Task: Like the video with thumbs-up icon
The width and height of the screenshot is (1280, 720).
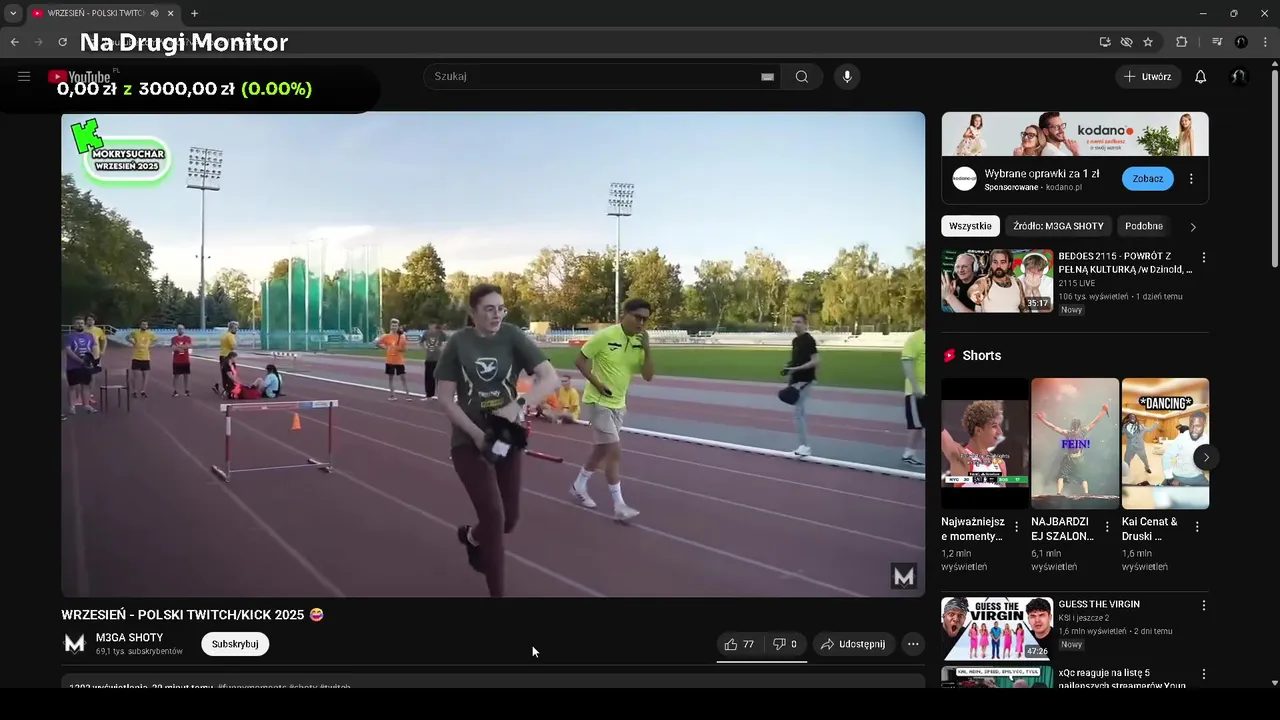Action: 740,644
